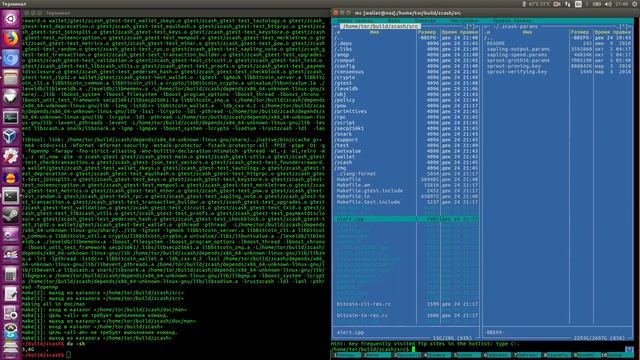Click function key 8 Delete button

(x=558, y=356)
